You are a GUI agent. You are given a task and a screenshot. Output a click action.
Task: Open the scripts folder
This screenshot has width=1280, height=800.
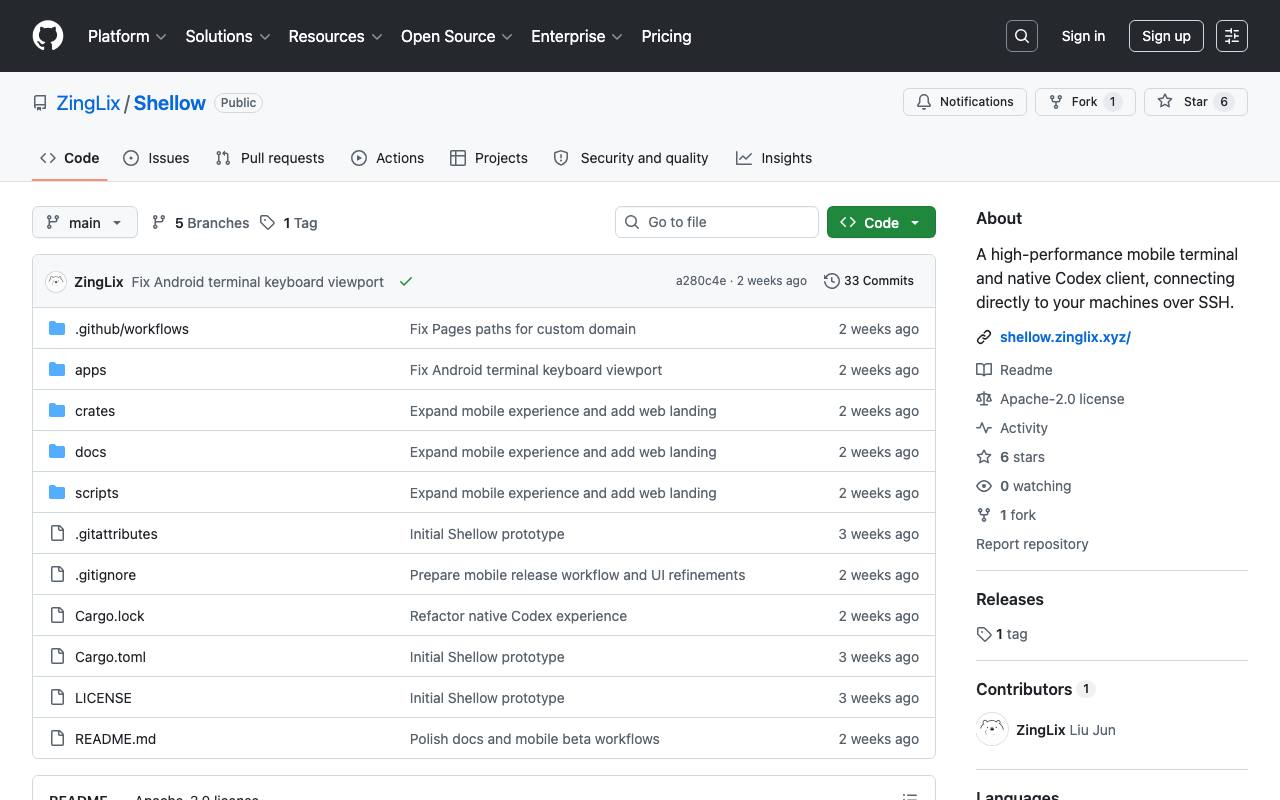tap(97, 493)
